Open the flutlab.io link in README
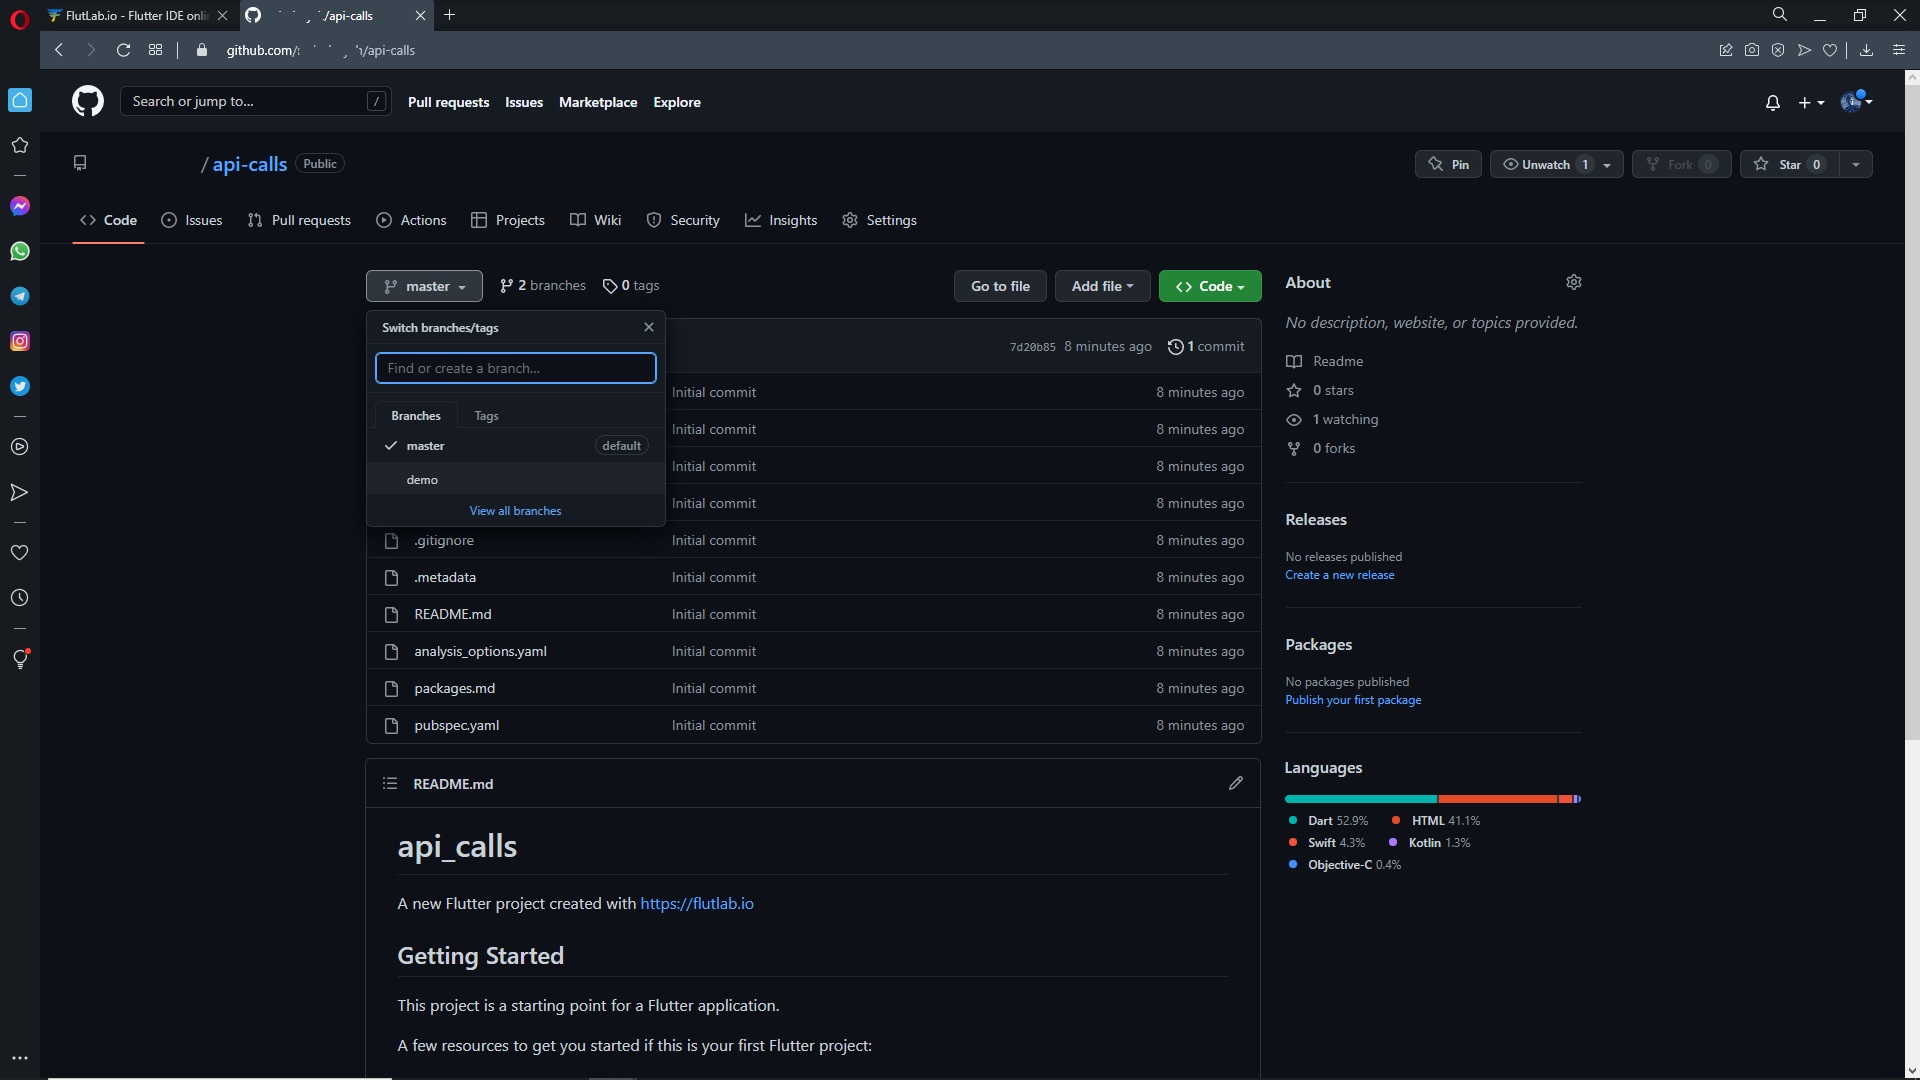This screenshot has width=1920, height=1080. [697, 903]
